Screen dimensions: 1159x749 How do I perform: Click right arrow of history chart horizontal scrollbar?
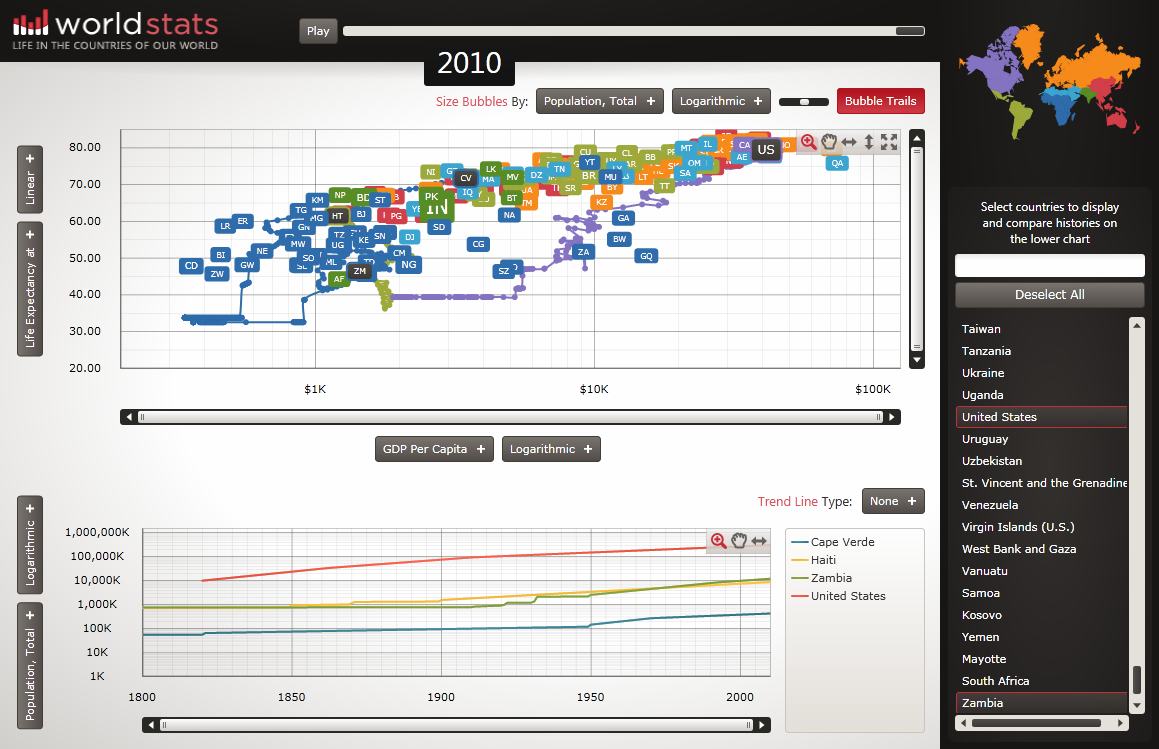(762, 725)
